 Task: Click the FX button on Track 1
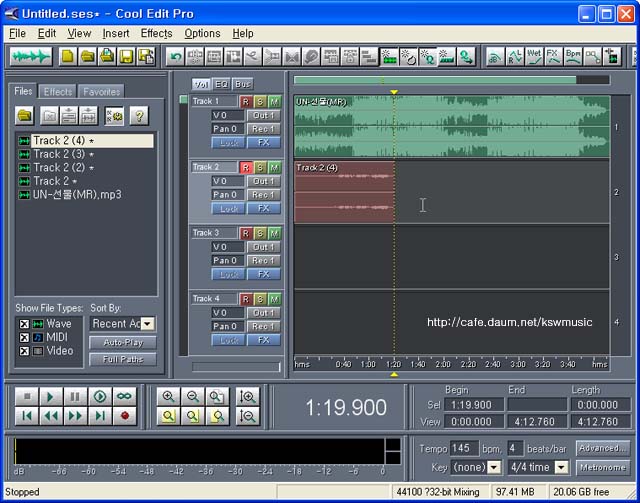click(264, 142)
